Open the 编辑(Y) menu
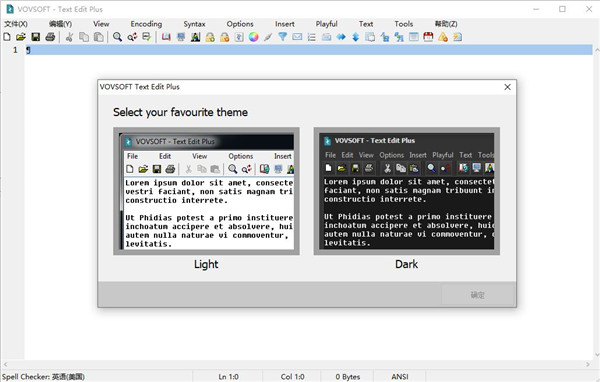Screen dimensions: 600x382 pos(60,24)
